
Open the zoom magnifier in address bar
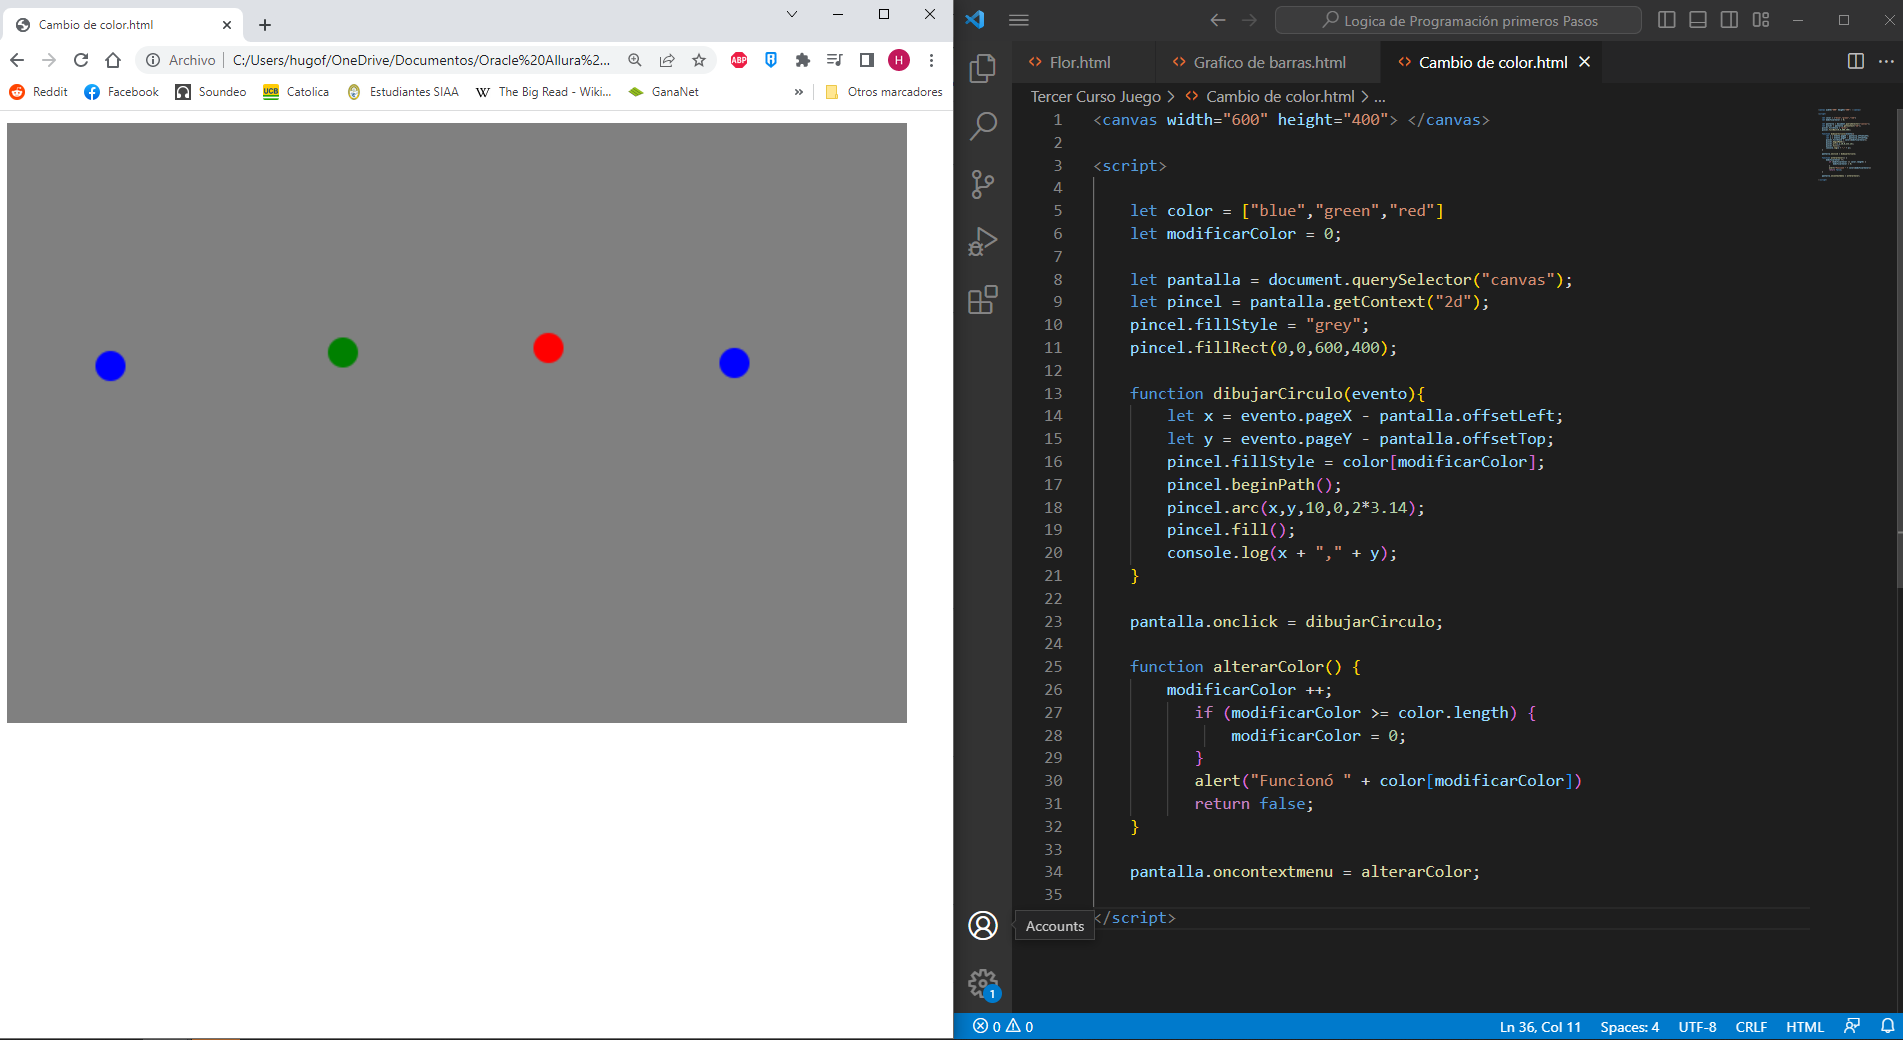pyautogui.click(x=635, y=60)
